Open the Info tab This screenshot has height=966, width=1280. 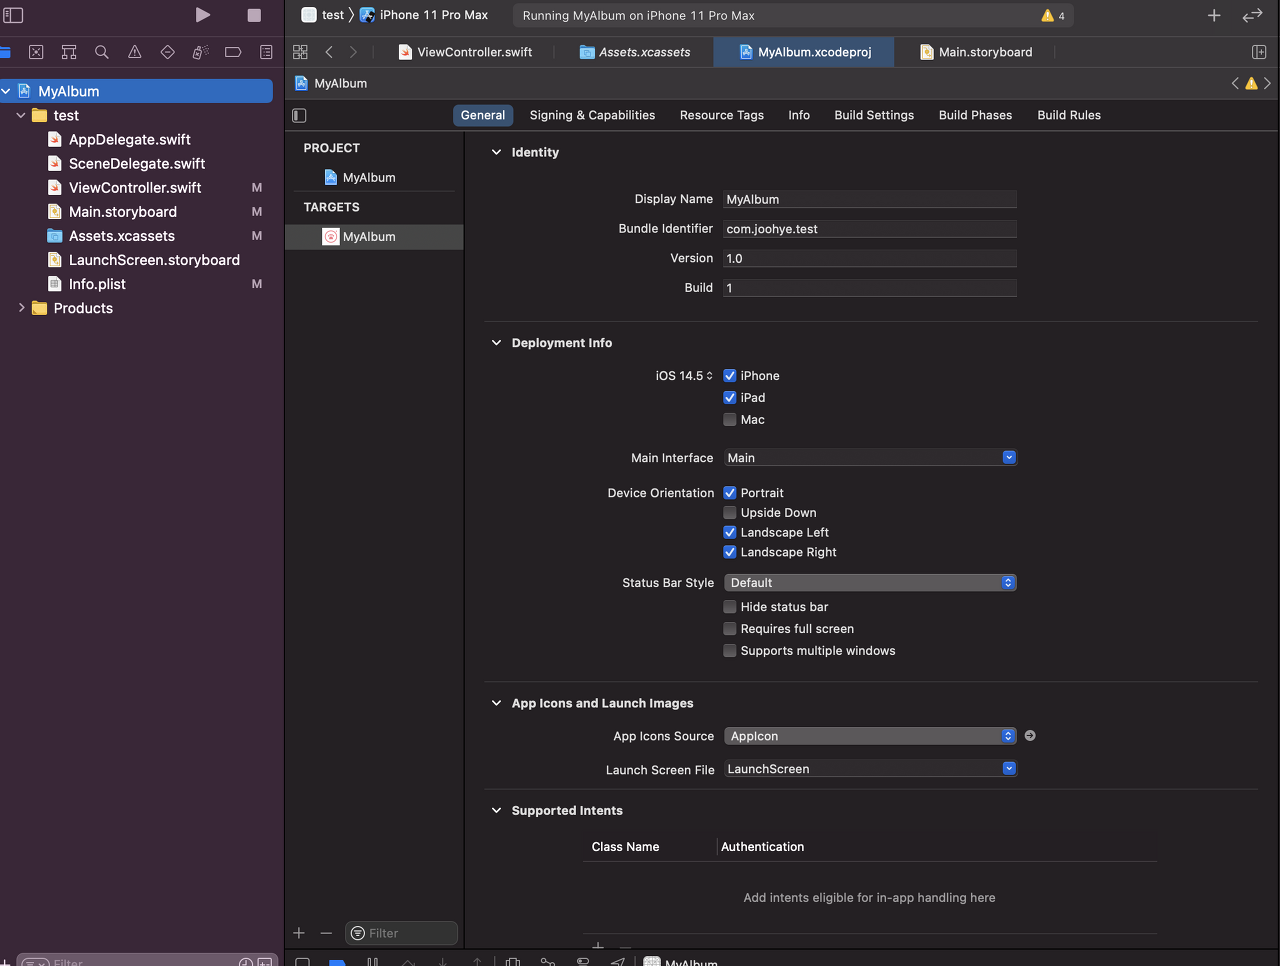pyautogui.click(x=799, y=115)
